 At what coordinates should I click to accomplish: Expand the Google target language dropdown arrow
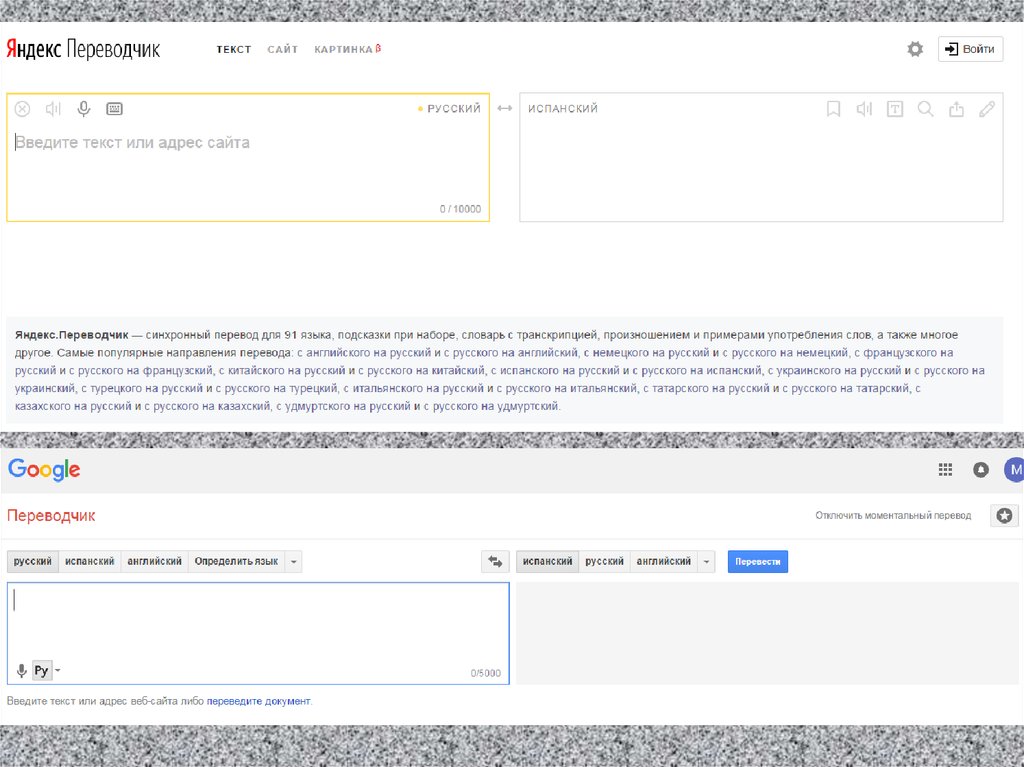point(707,562)
